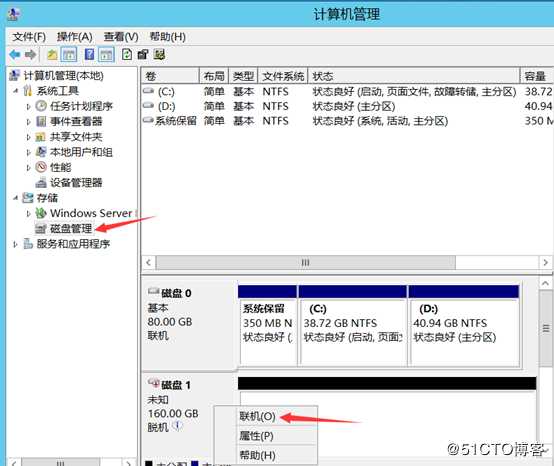Collapse the 系统工具 tree node
The height and width of the screenshot is (466, 554).
pyautogui.click(x=16, y=91)
